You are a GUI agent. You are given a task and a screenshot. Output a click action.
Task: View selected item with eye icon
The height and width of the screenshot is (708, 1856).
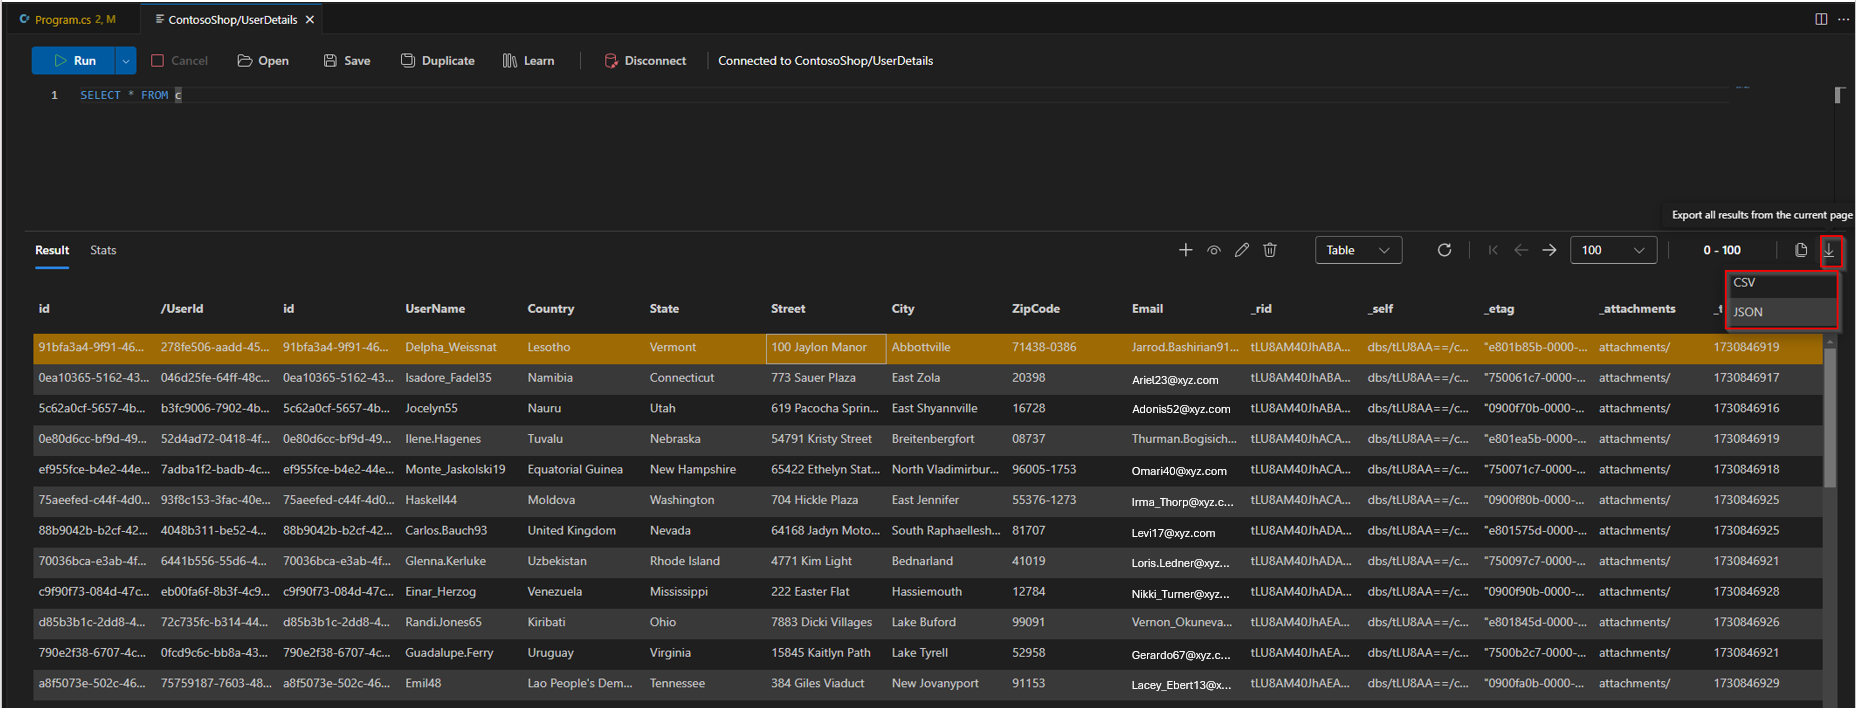[1213, 250]
